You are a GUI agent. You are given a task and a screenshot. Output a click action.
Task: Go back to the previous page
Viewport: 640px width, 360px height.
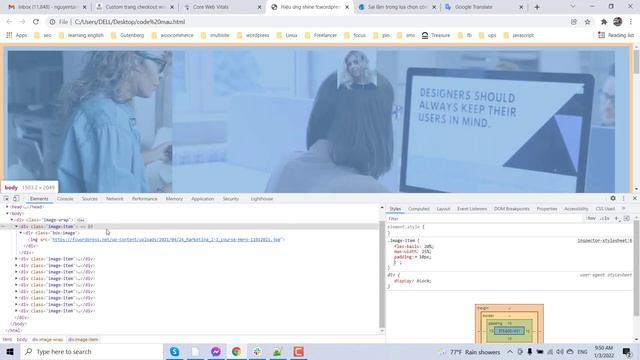pos(9,22)
